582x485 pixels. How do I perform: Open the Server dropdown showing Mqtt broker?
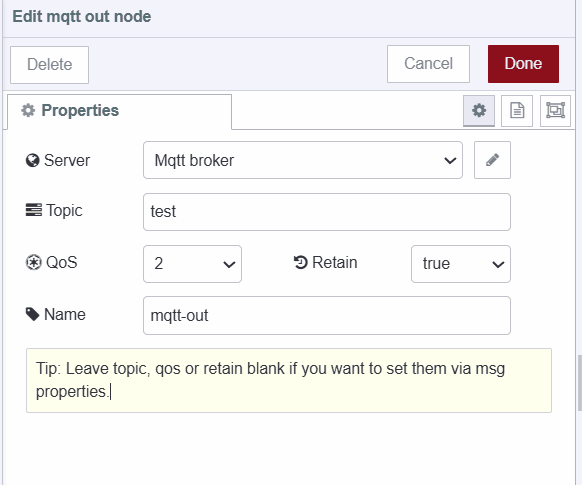303,160
